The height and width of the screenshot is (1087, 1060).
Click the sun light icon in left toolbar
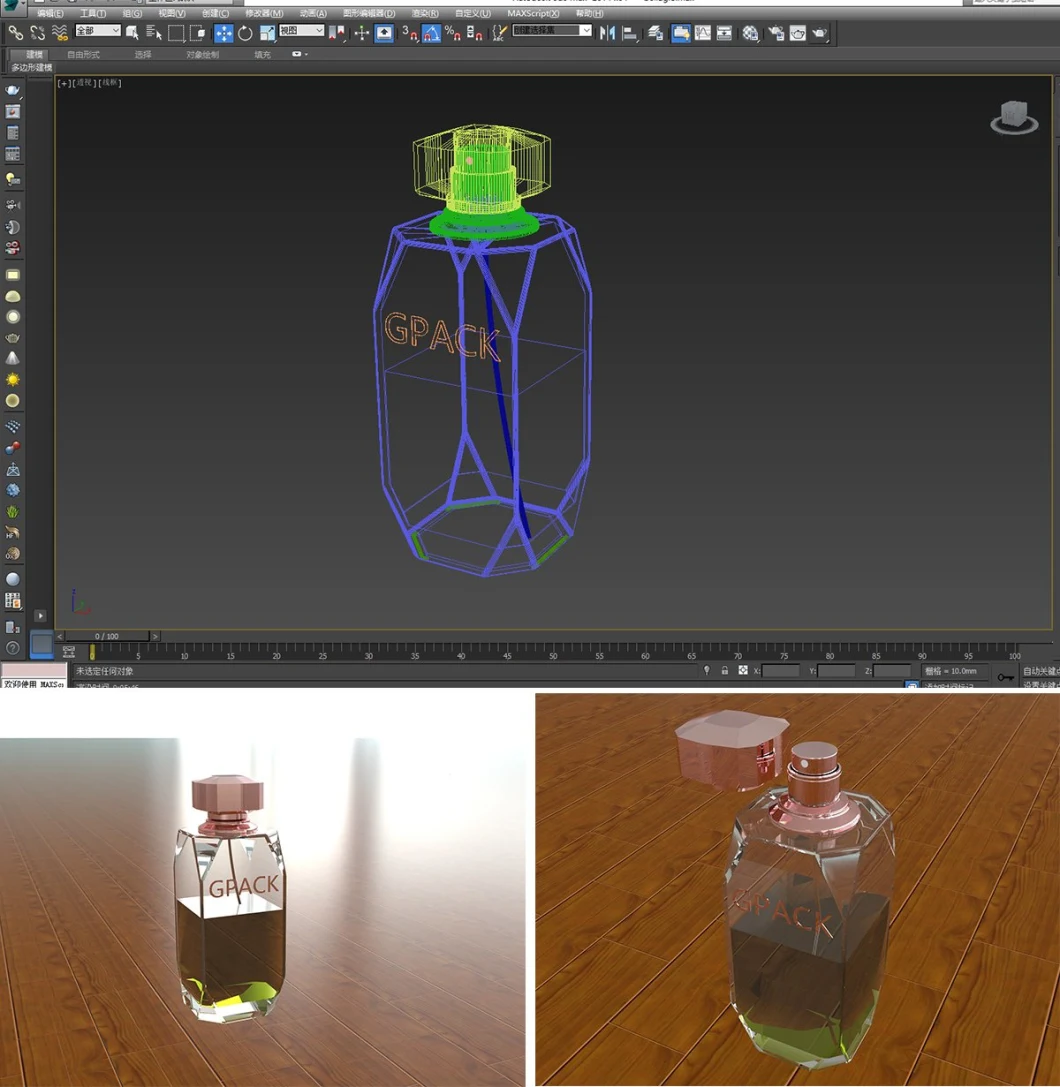click(x=12, y=380)
